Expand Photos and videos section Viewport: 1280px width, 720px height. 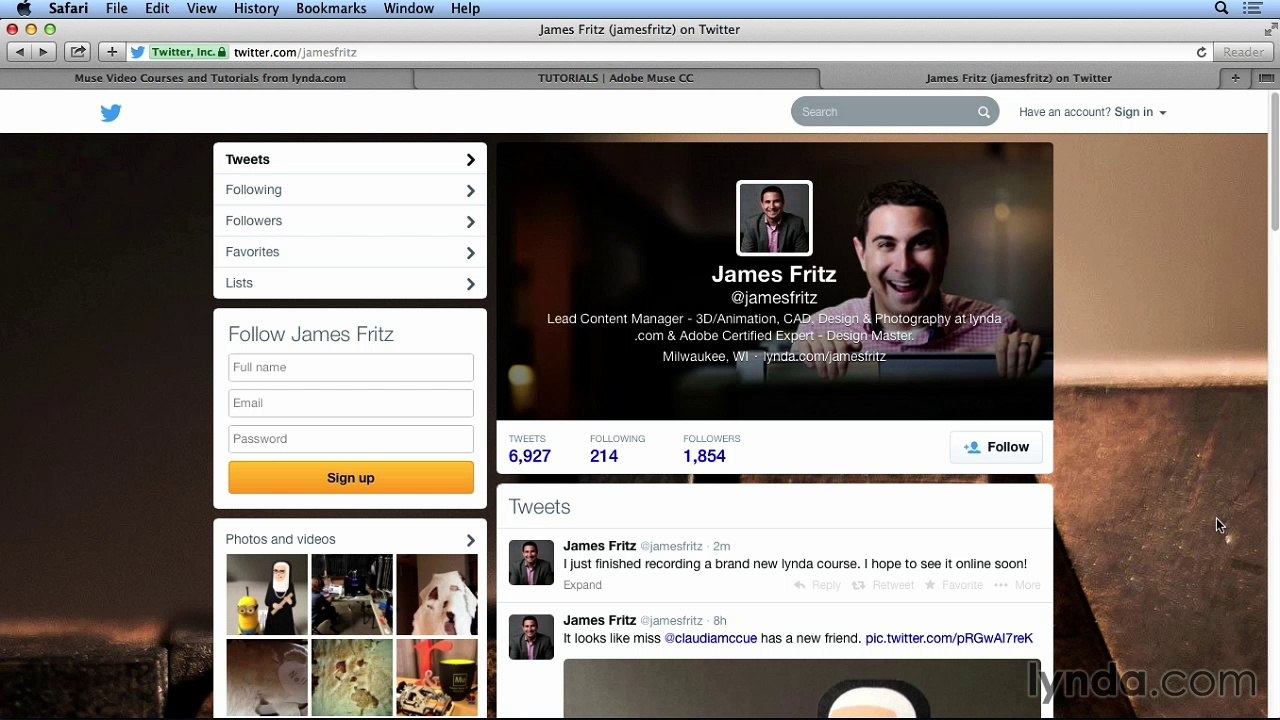click(470, 540)
